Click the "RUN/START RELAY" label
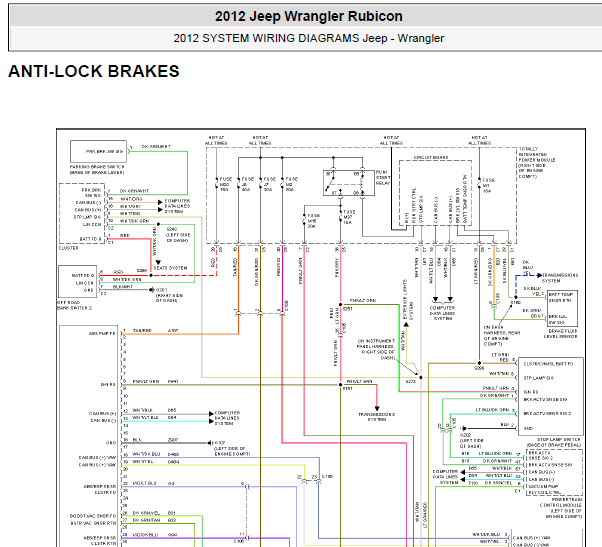Screen dimensions: 602x547 (x=383, y=177)
